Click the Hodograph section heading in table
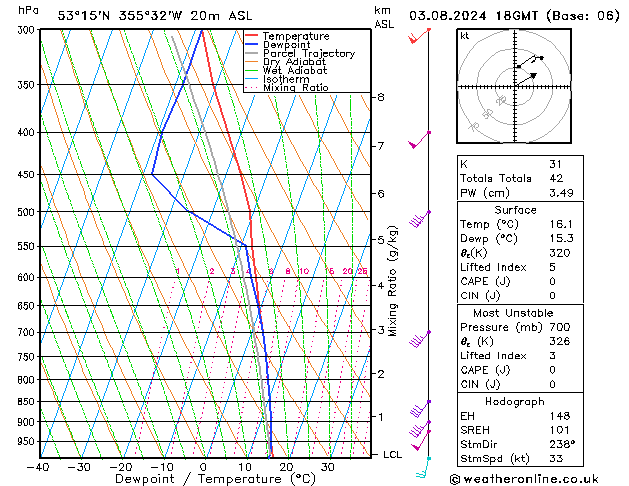The width and height of the screenshot is (629, 486). click(515, 402)
